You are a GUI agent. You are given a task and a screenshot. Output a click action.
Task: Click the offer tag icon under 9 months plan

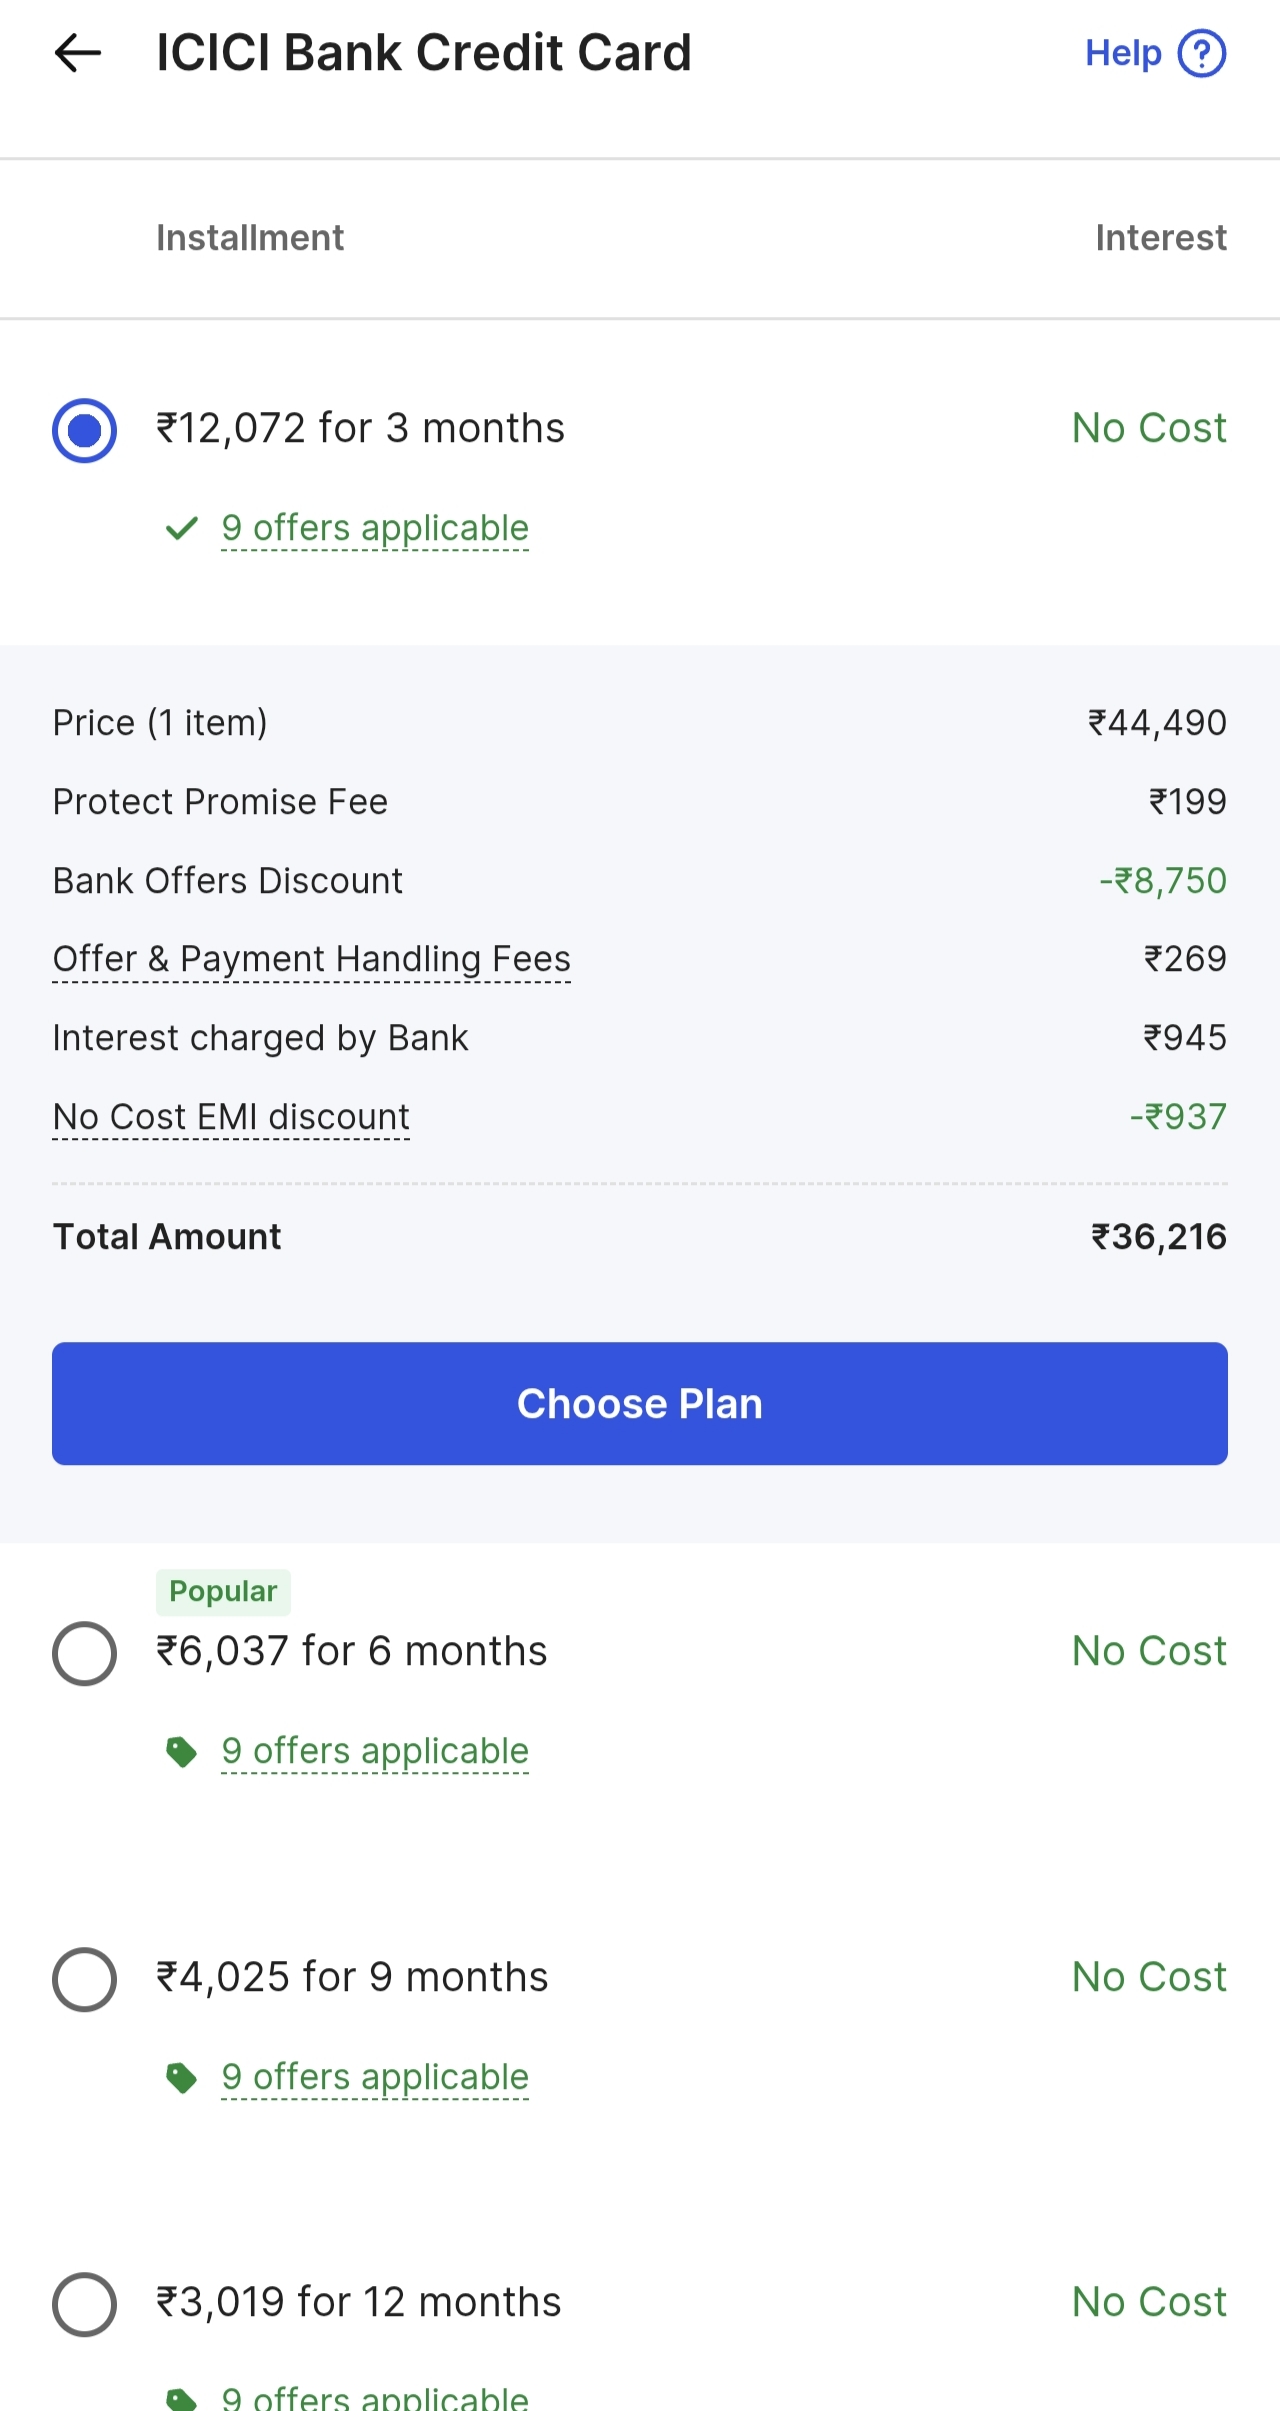point(181,2077)
